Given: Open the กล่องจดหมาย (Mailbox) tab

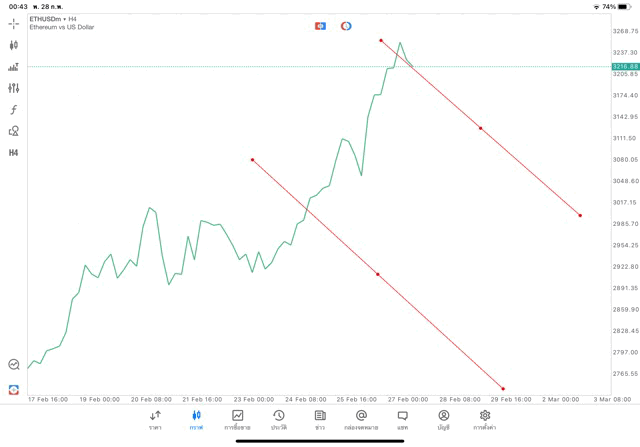Looking at the screenshot, I should coord(361,419).
